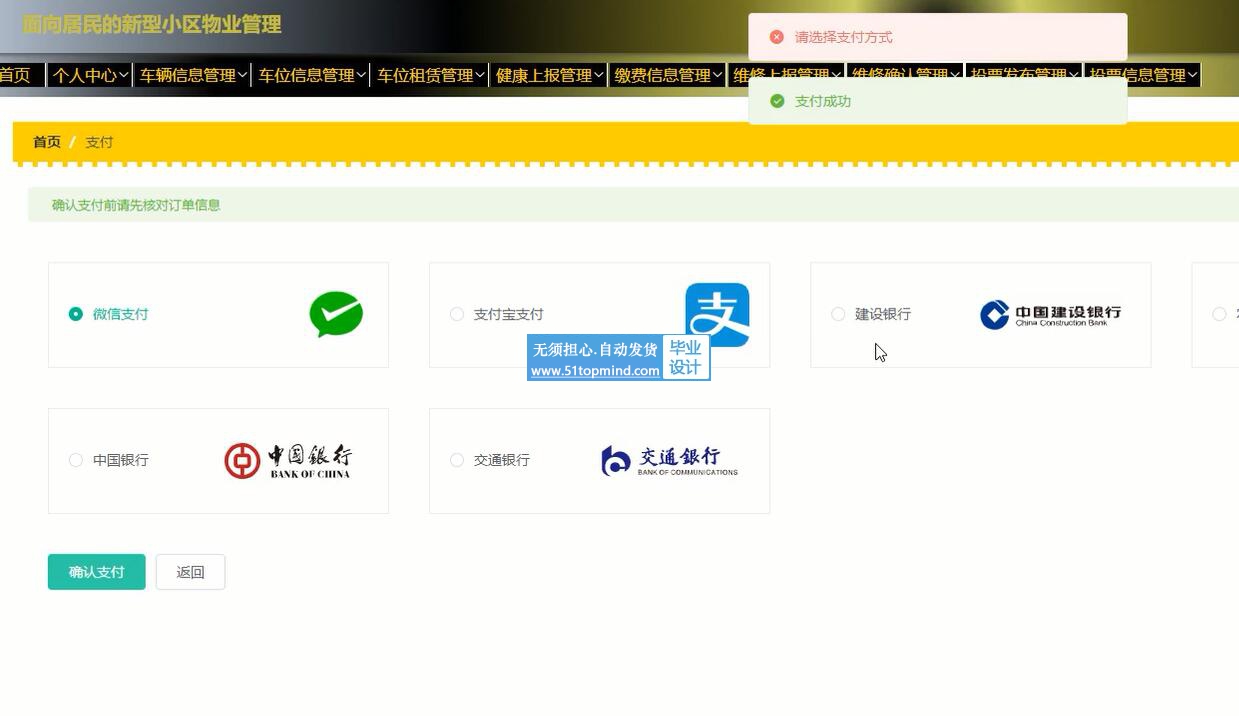Click the site title 面向居民的新型小区物业管理
This screenshot has height=716, width=1239.
tap(152, 24)
